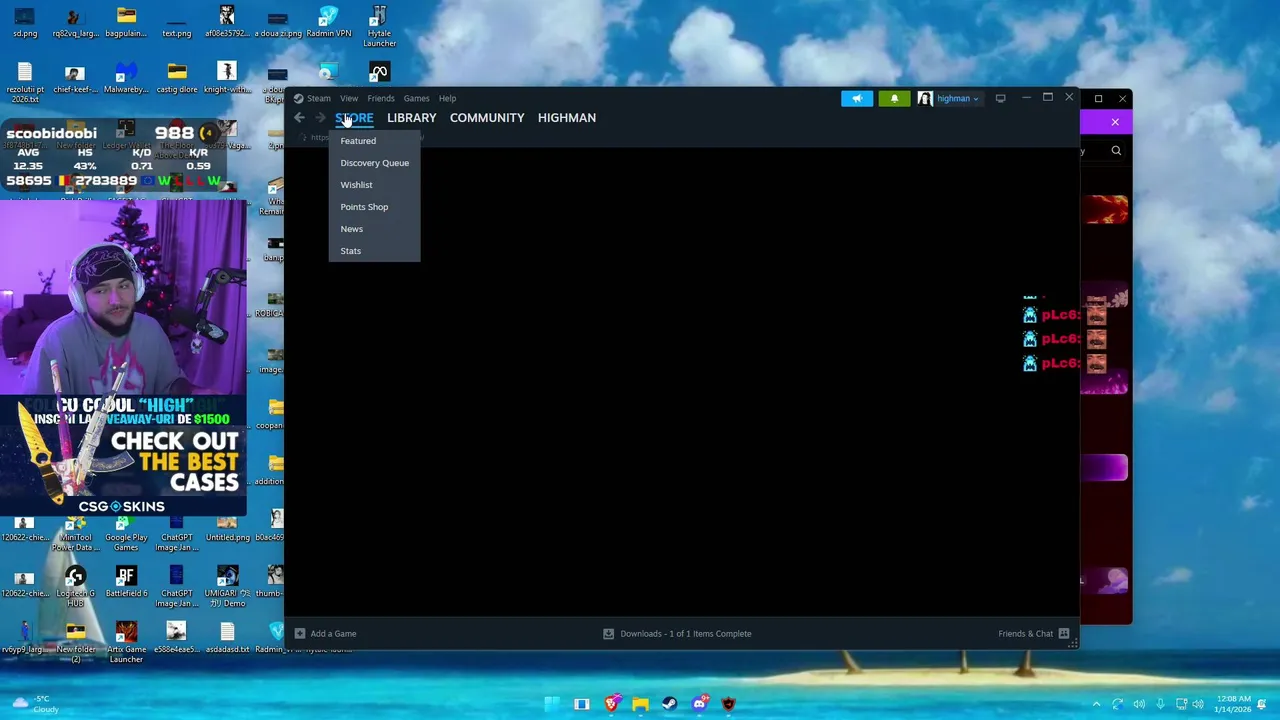Open File Explorer from the taskbar
The height and width of the screenshot is (720, 1280).
640,704
